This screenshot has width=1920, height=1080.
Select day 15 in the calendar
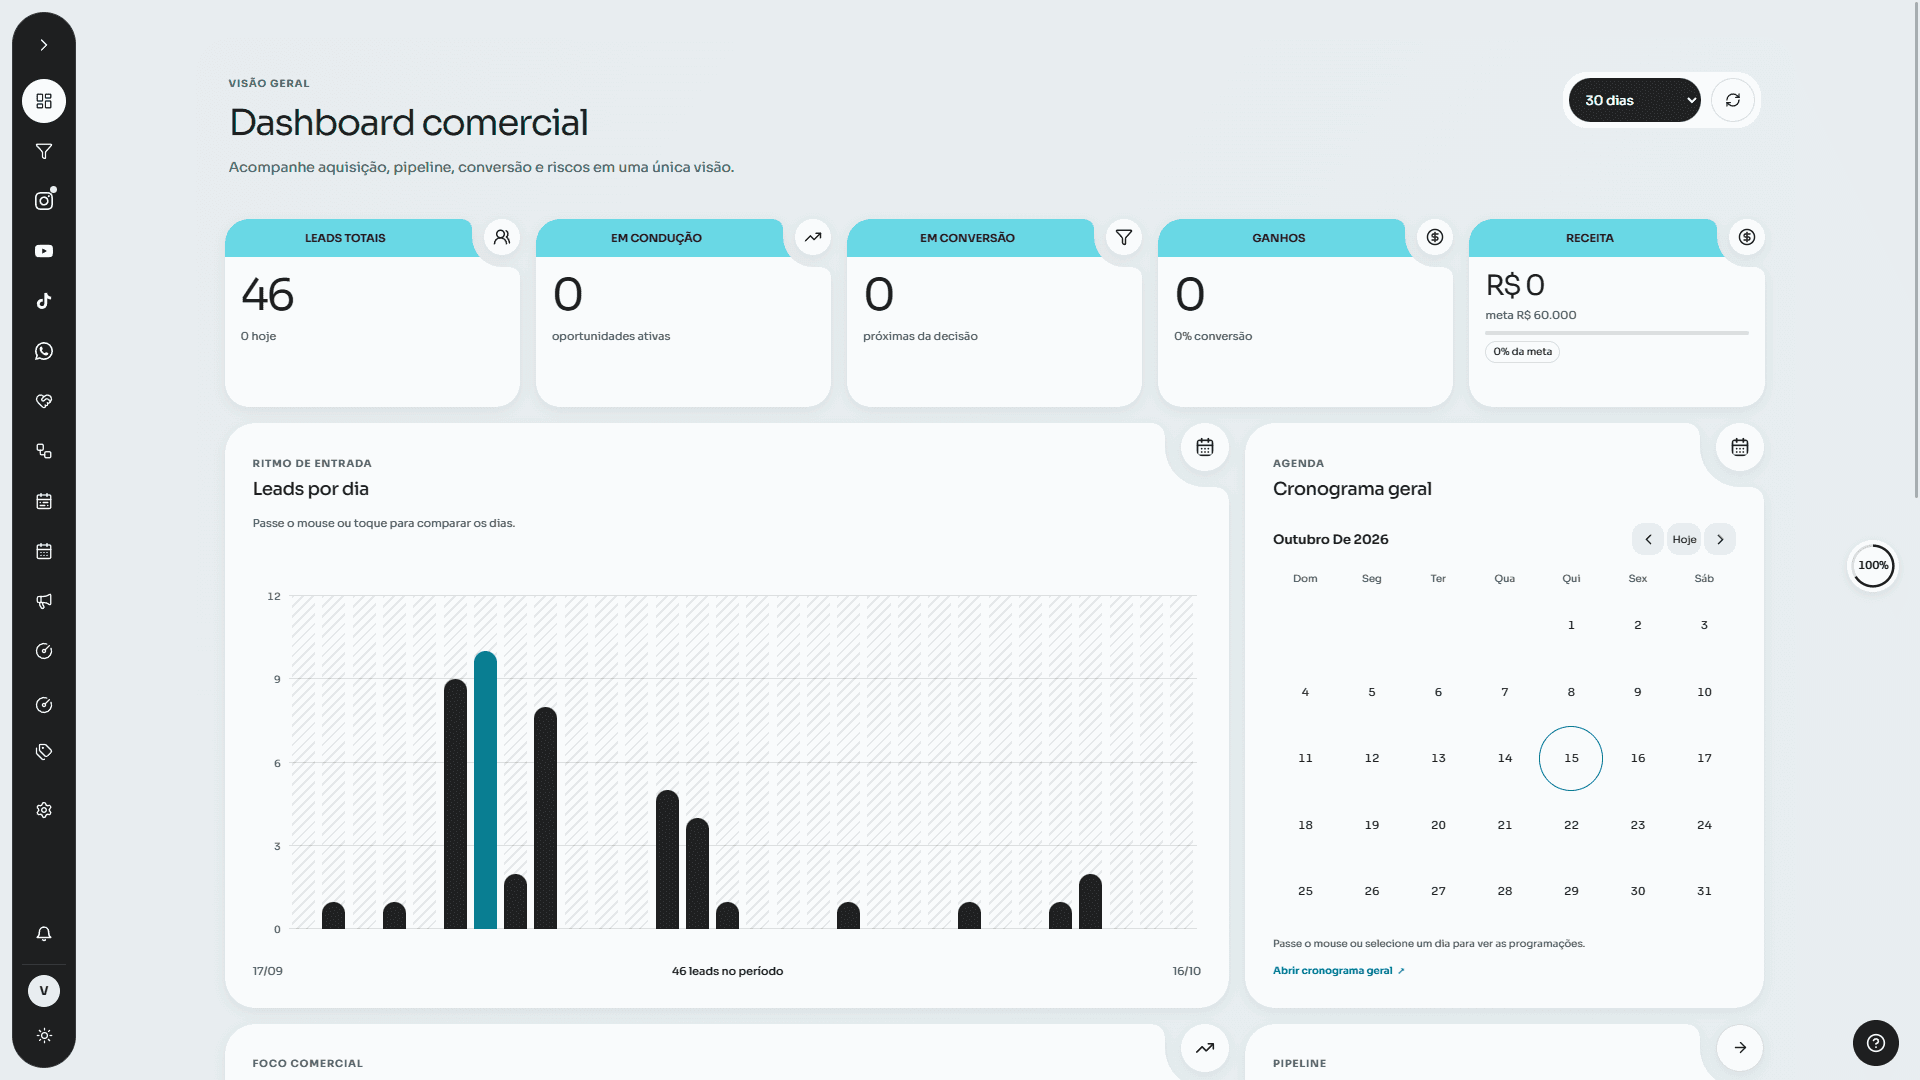pos(1571,758)
